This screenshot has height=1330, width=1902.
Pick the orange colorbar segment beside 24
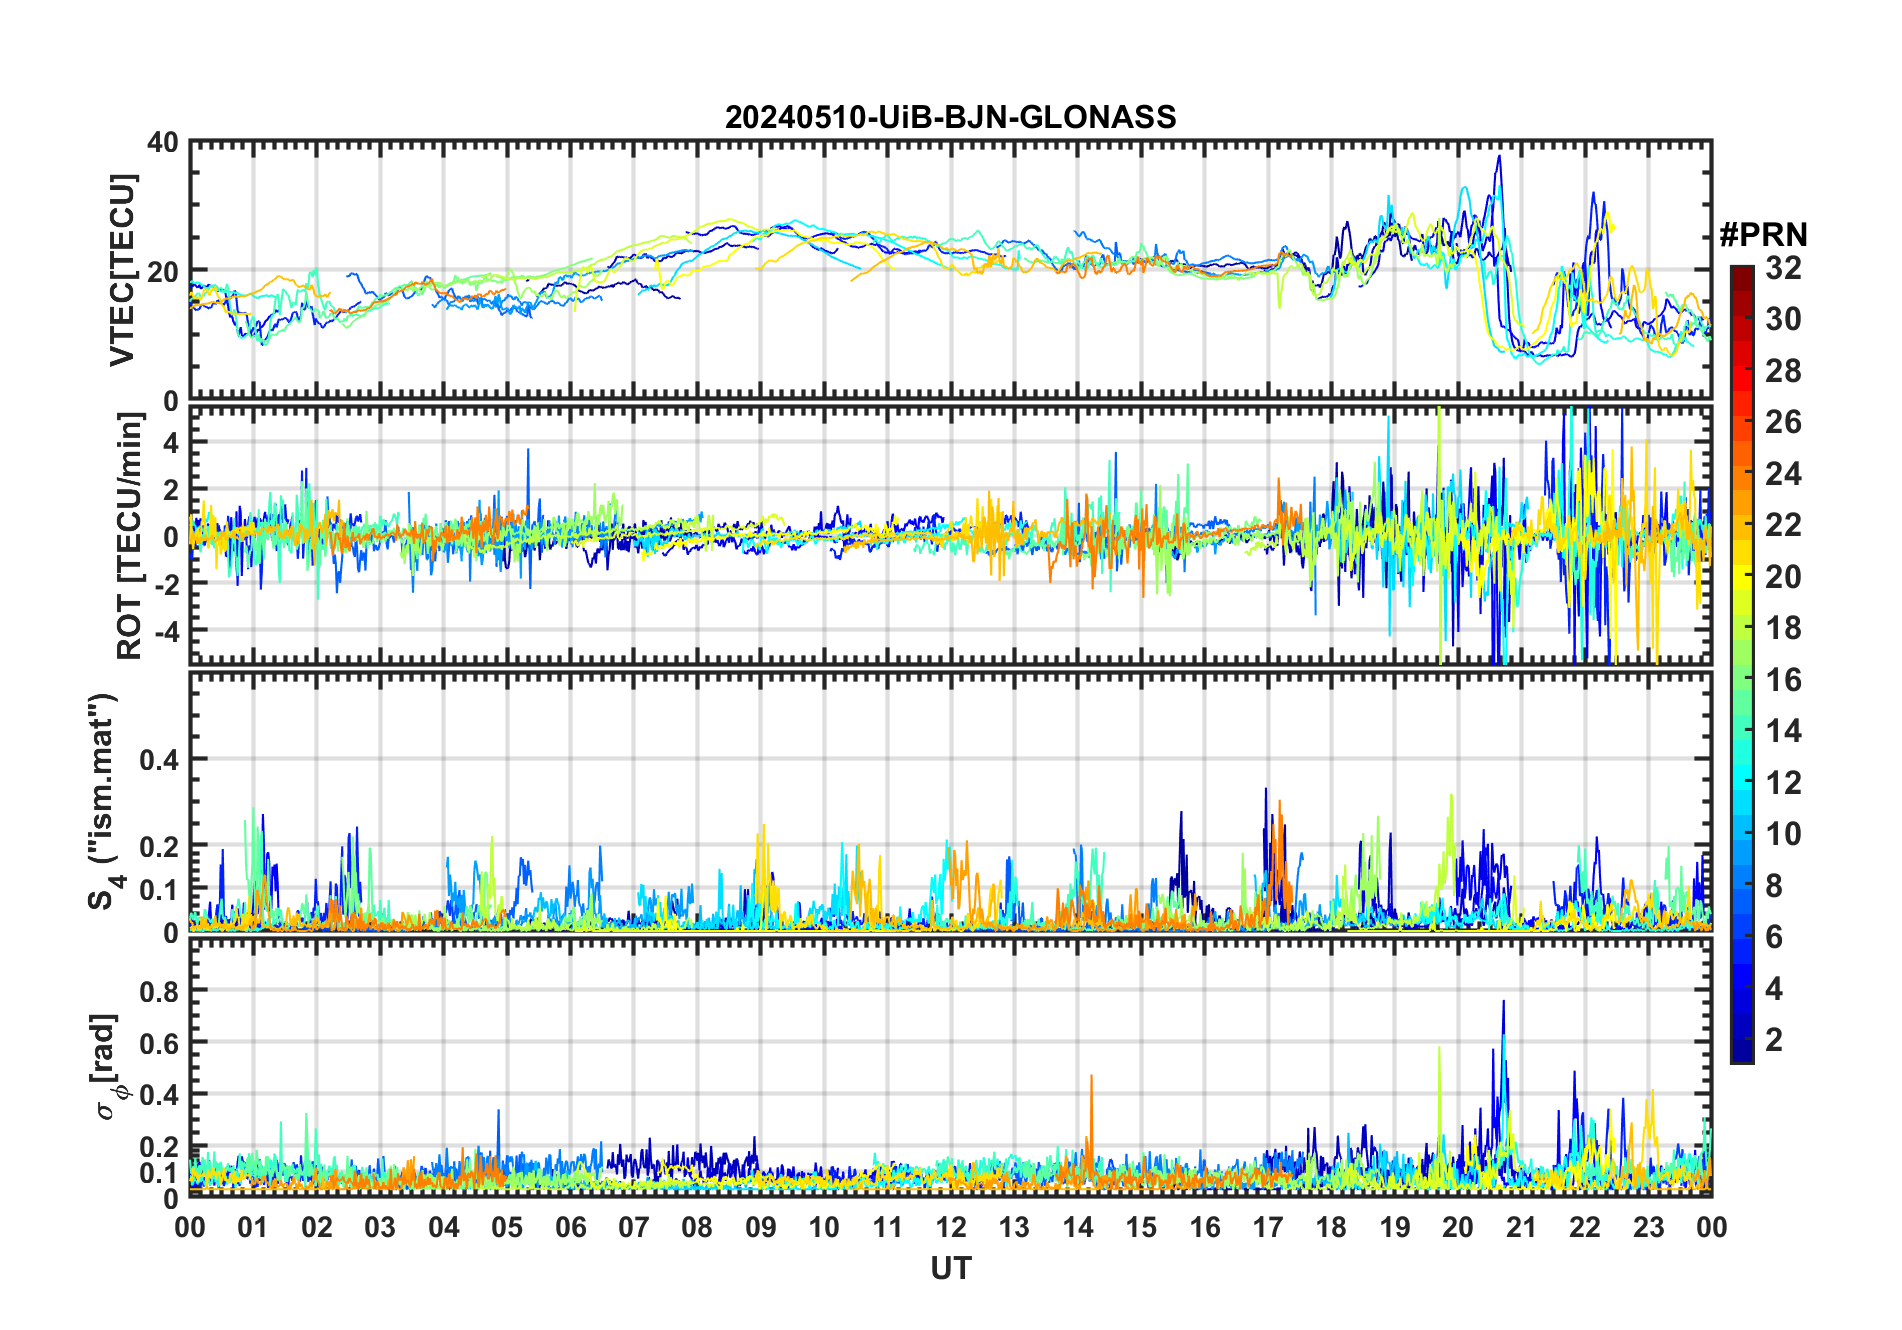1742,474
